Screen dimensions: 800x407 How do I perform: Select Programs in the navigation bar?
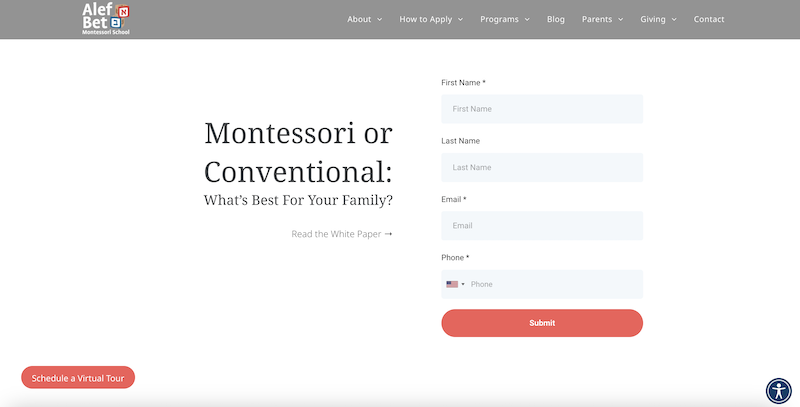tap(499, 19)
